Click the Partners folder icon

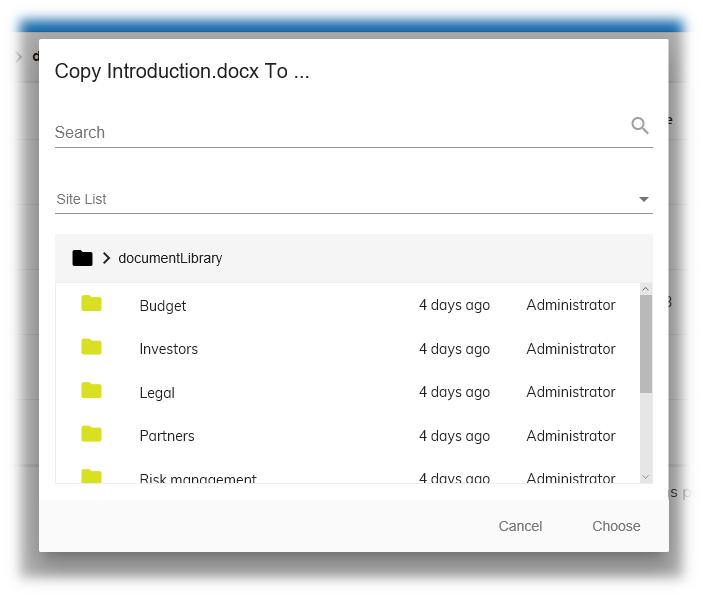coord(91,434)
